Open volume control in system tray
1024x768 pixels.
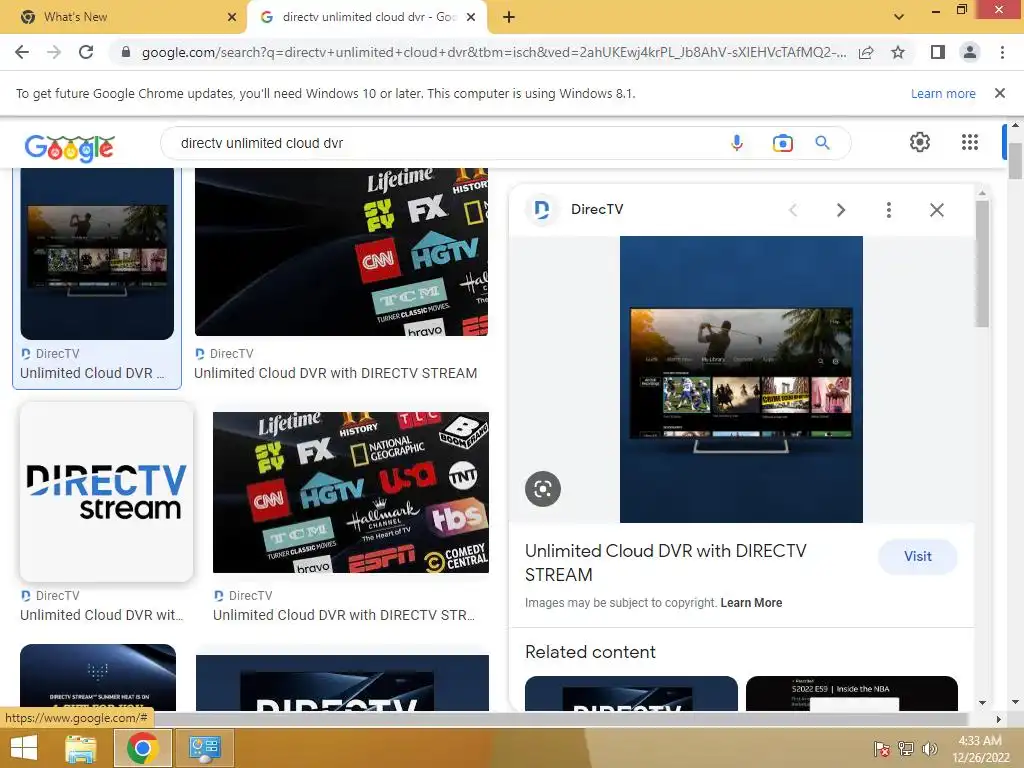click(930, 748)
